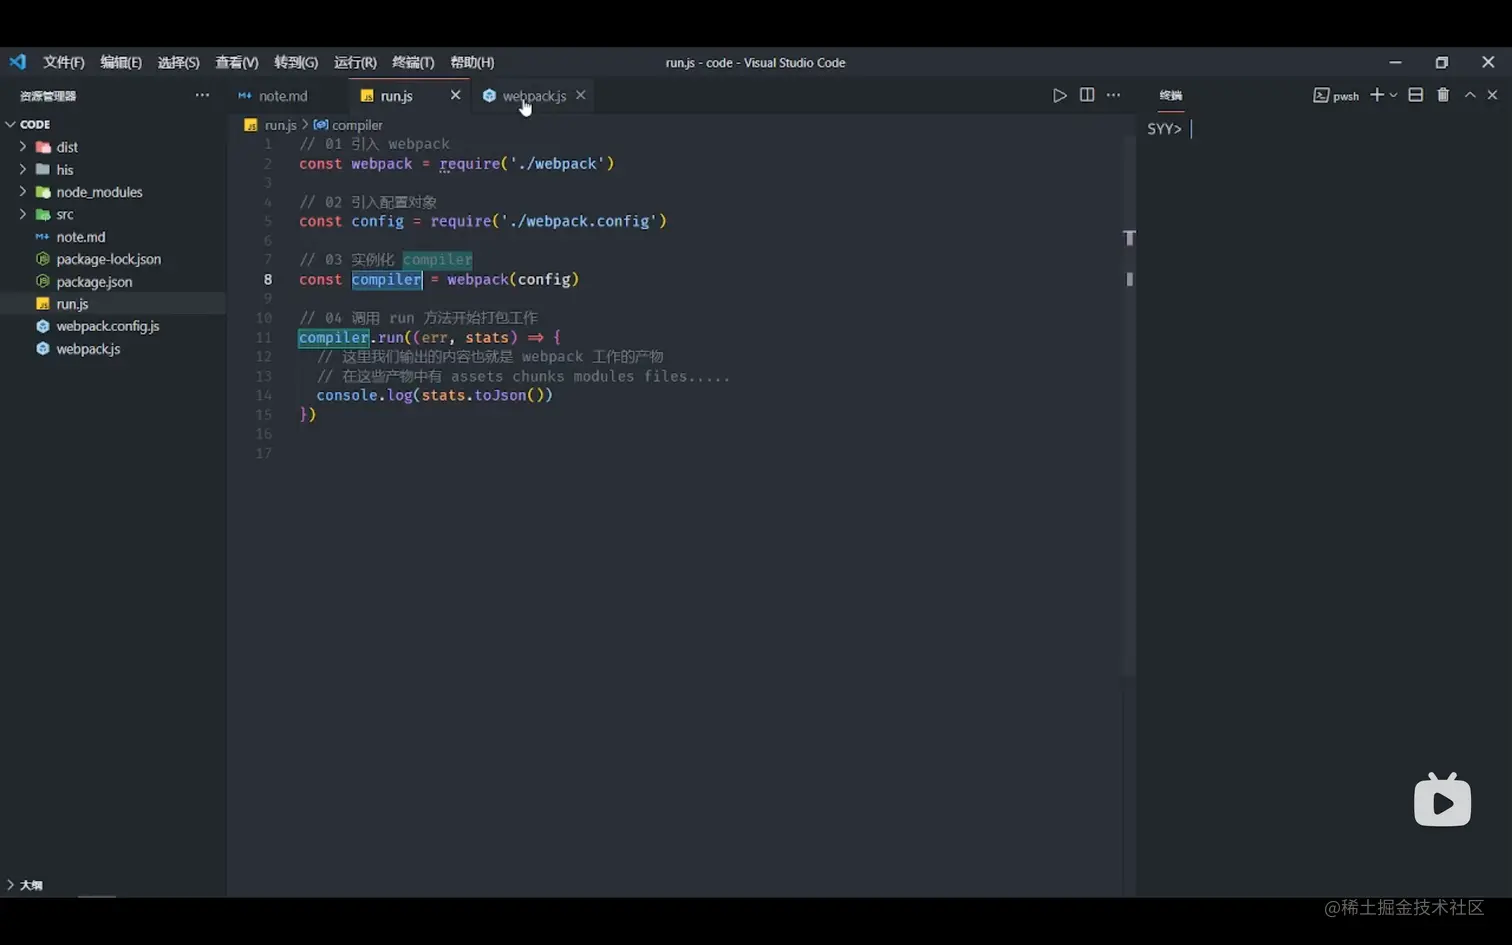Kill terminal with the trash icon

pyautogui.click(x=1443, y=95)
